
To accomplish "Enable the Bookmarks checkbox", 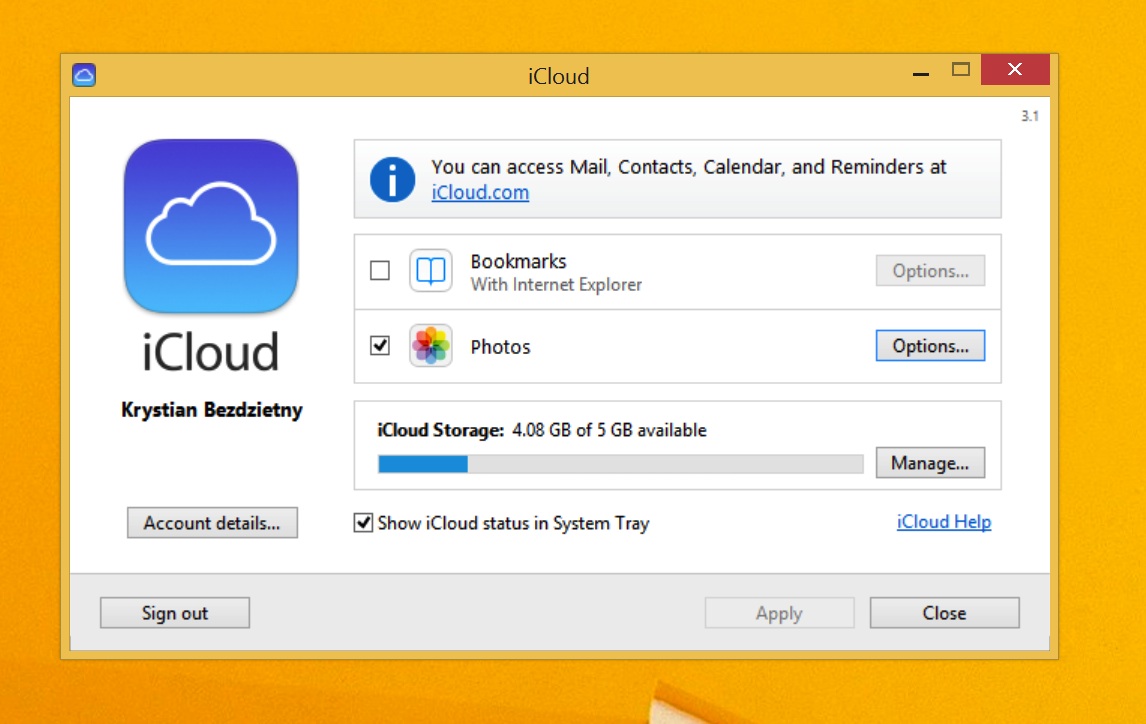I will (380, 271).
